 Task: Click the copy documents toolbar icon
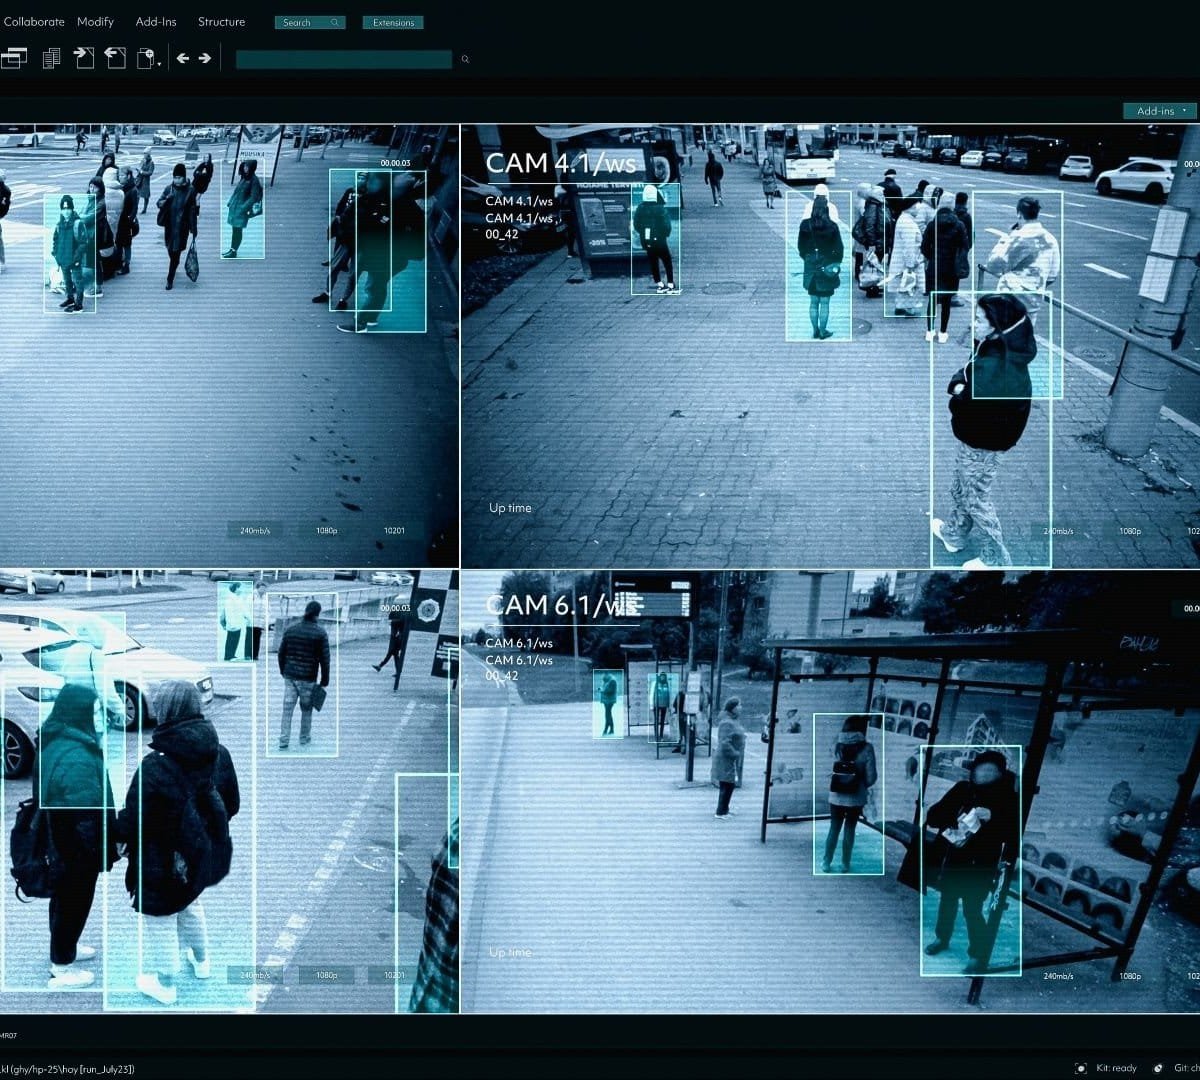pyautogui.click(x=51, y=59)
